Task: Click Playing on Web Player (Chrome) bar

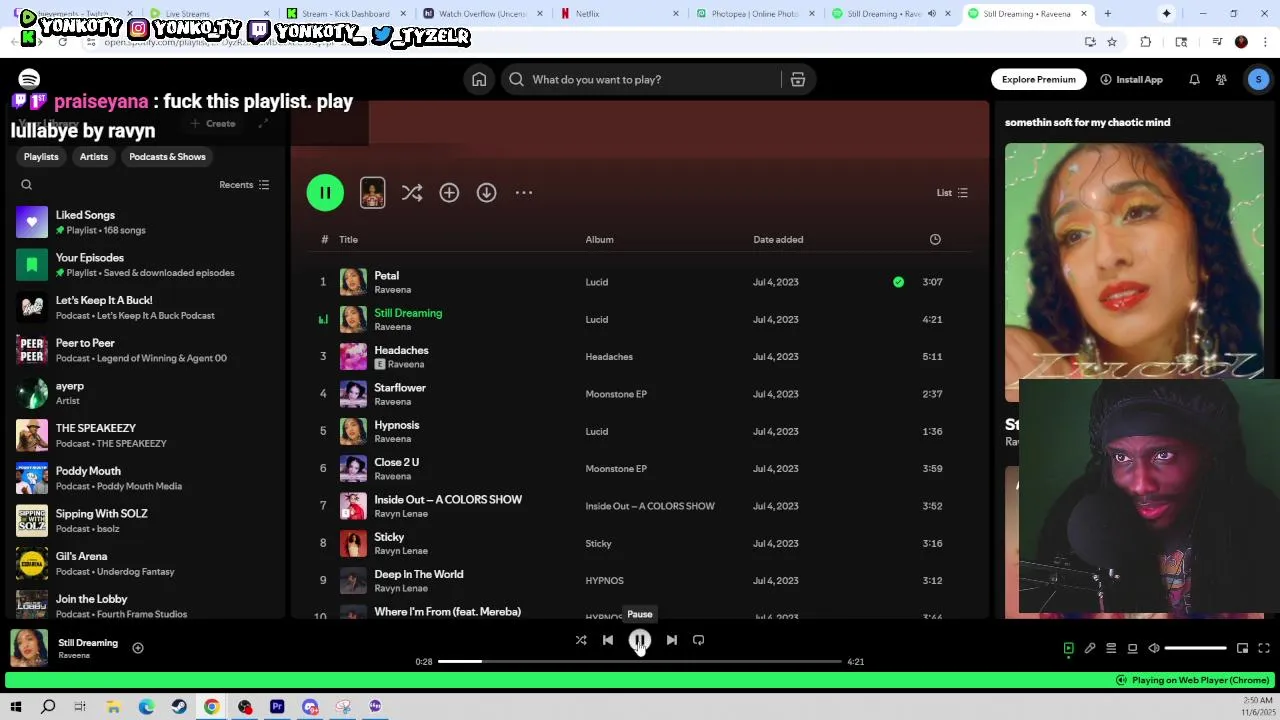Action: coord(640,680)
